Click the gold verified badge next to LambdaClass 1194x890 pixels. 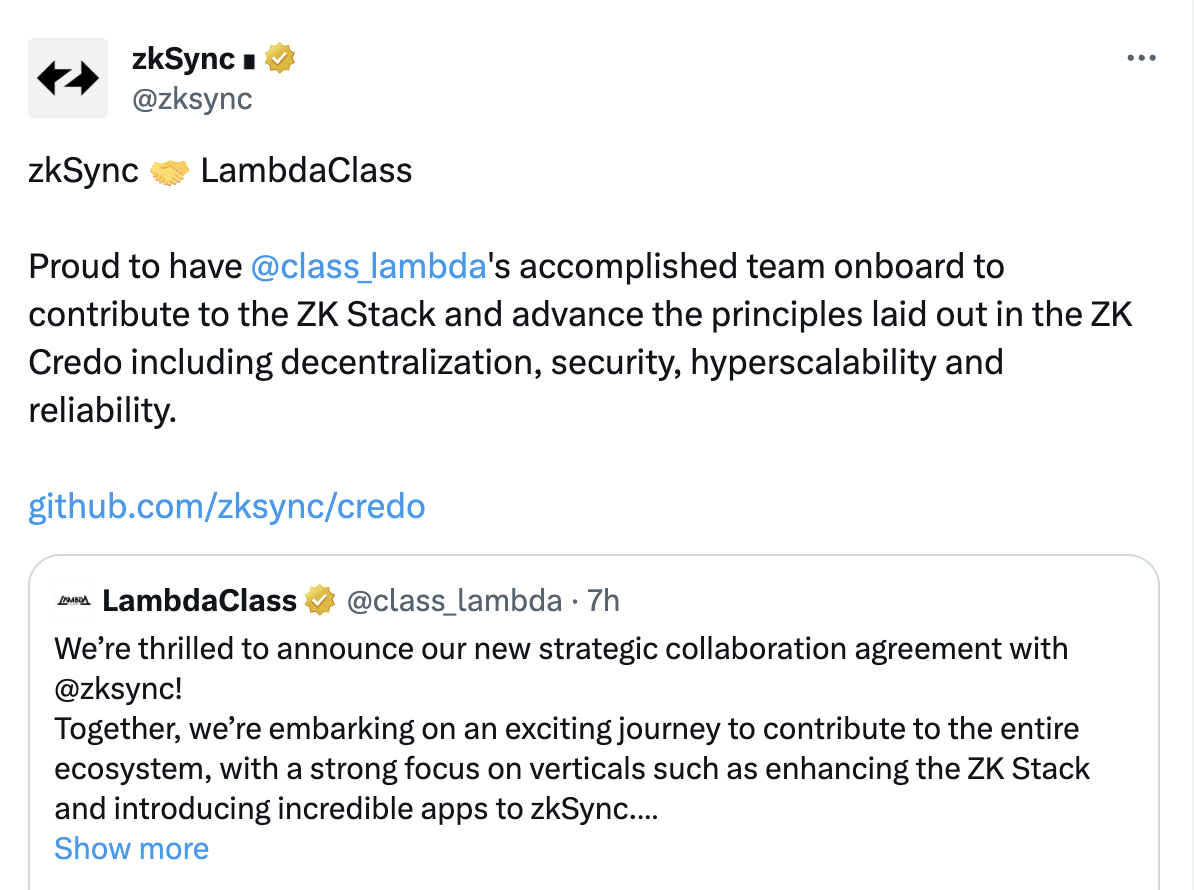click(x=320, y=600)
